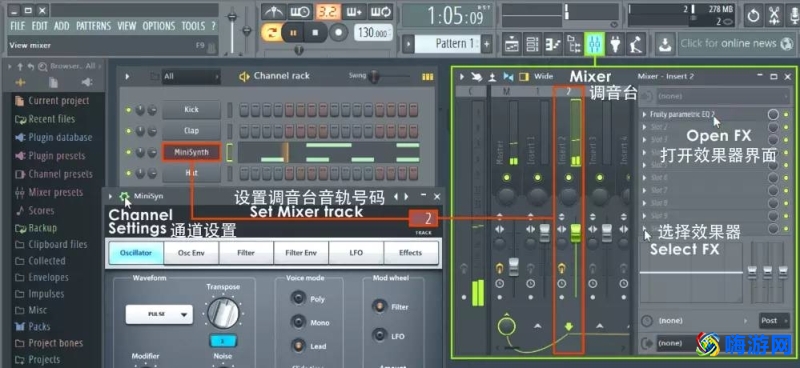The image size is (800, 368).
Task: Open the Pattern 1 selector
Action: [447, 44]
